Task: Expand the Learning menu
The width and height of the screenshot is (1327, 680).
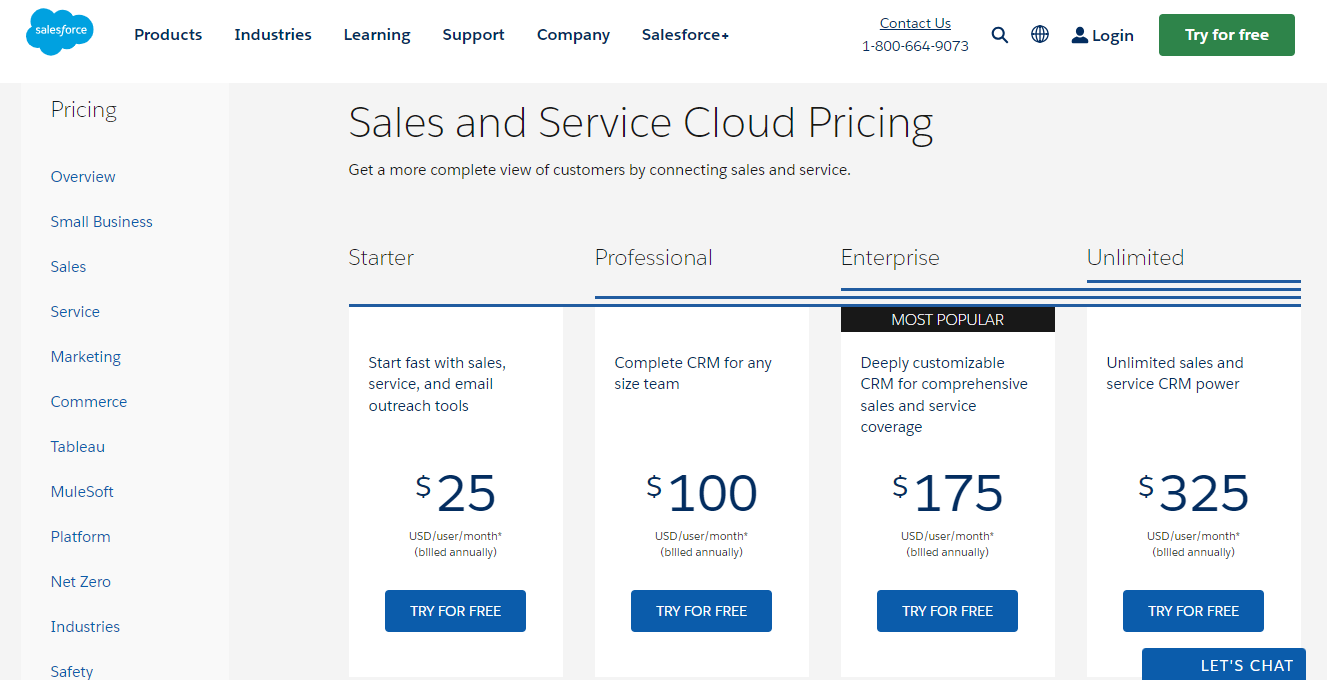Action: 377,35
